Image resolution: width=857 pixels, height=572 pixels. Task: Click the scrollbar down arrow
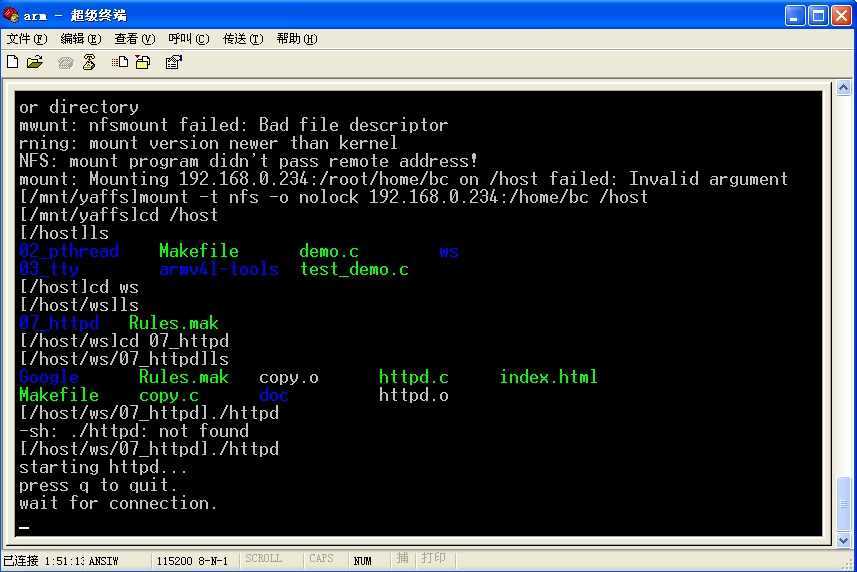[843, 540]
